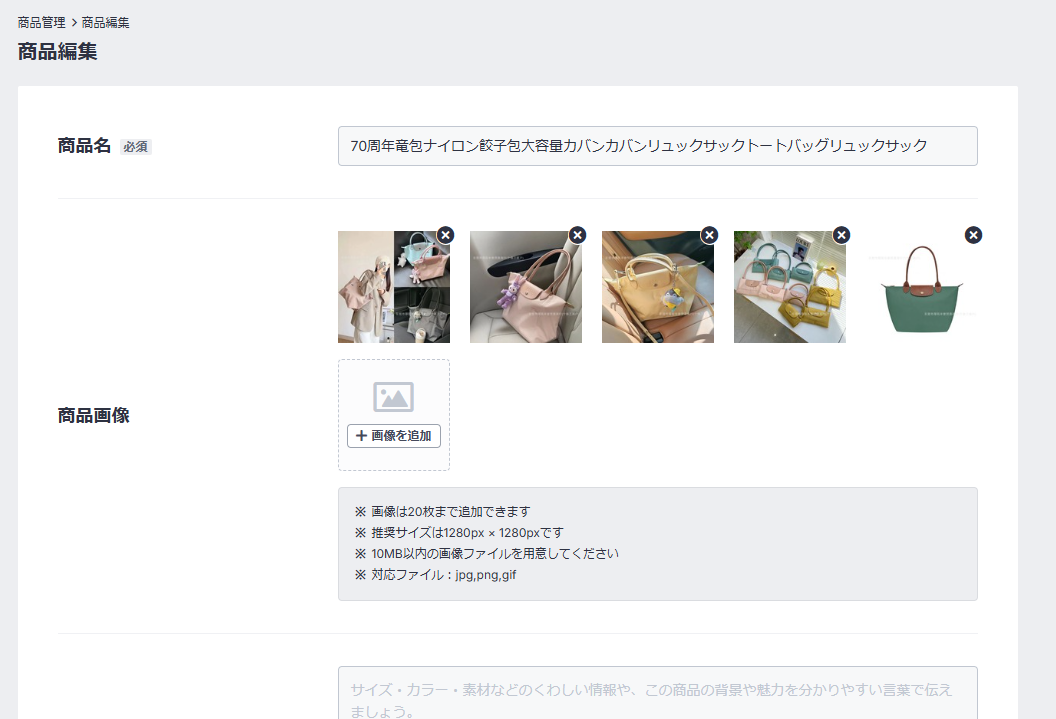Viewport: 1056px width, 719px height.
Task: Select the woman-with-bag collage thumbnail
Action: coord(394,287)
